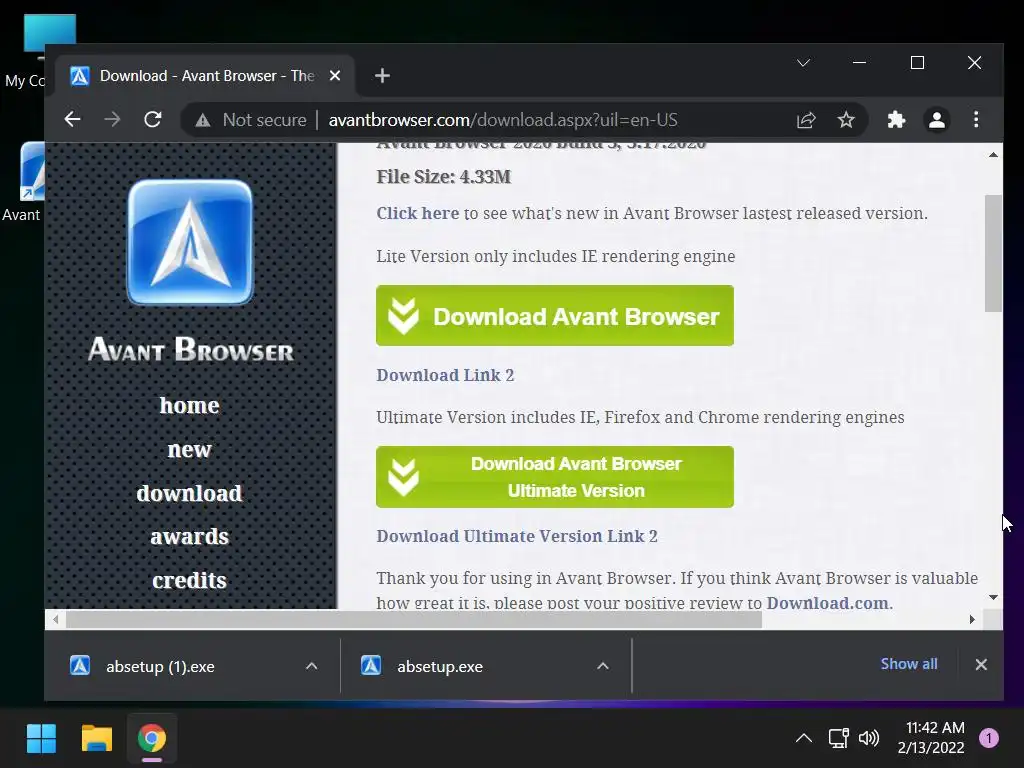The image size is (1024, 768).
Task: Show hidden system tray icons
Action: tap(804, 739)
